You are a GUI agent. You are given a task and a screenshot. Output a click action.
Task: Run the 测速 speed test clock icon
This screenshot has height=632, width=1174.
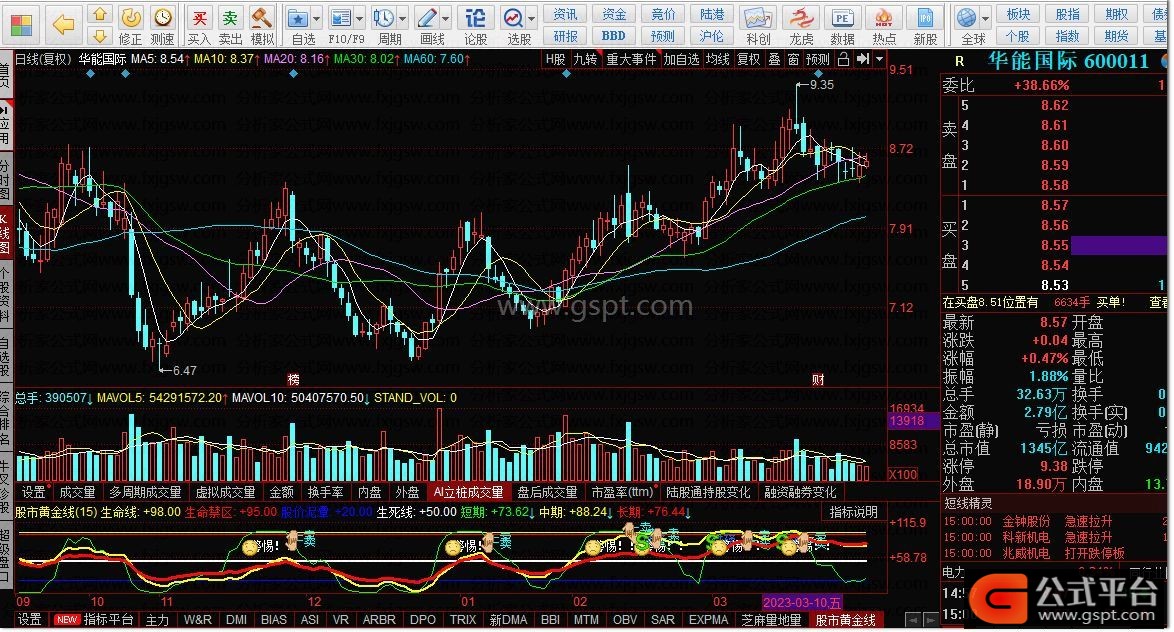(x=162, y=17)
